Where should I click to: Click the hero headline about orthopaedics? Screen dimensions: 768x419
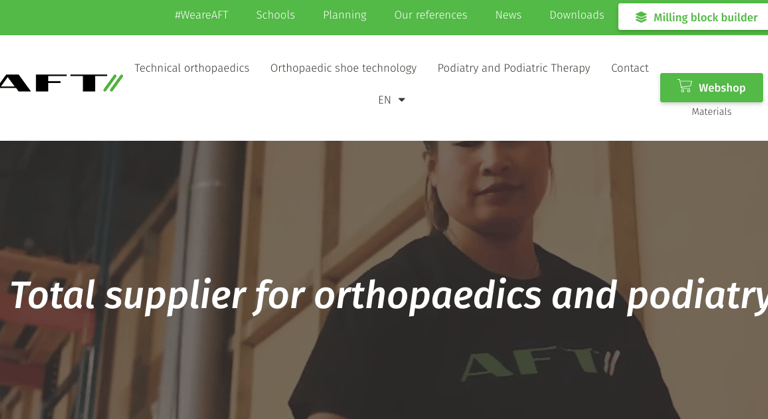pyautogui.click(x=389, y=296)
